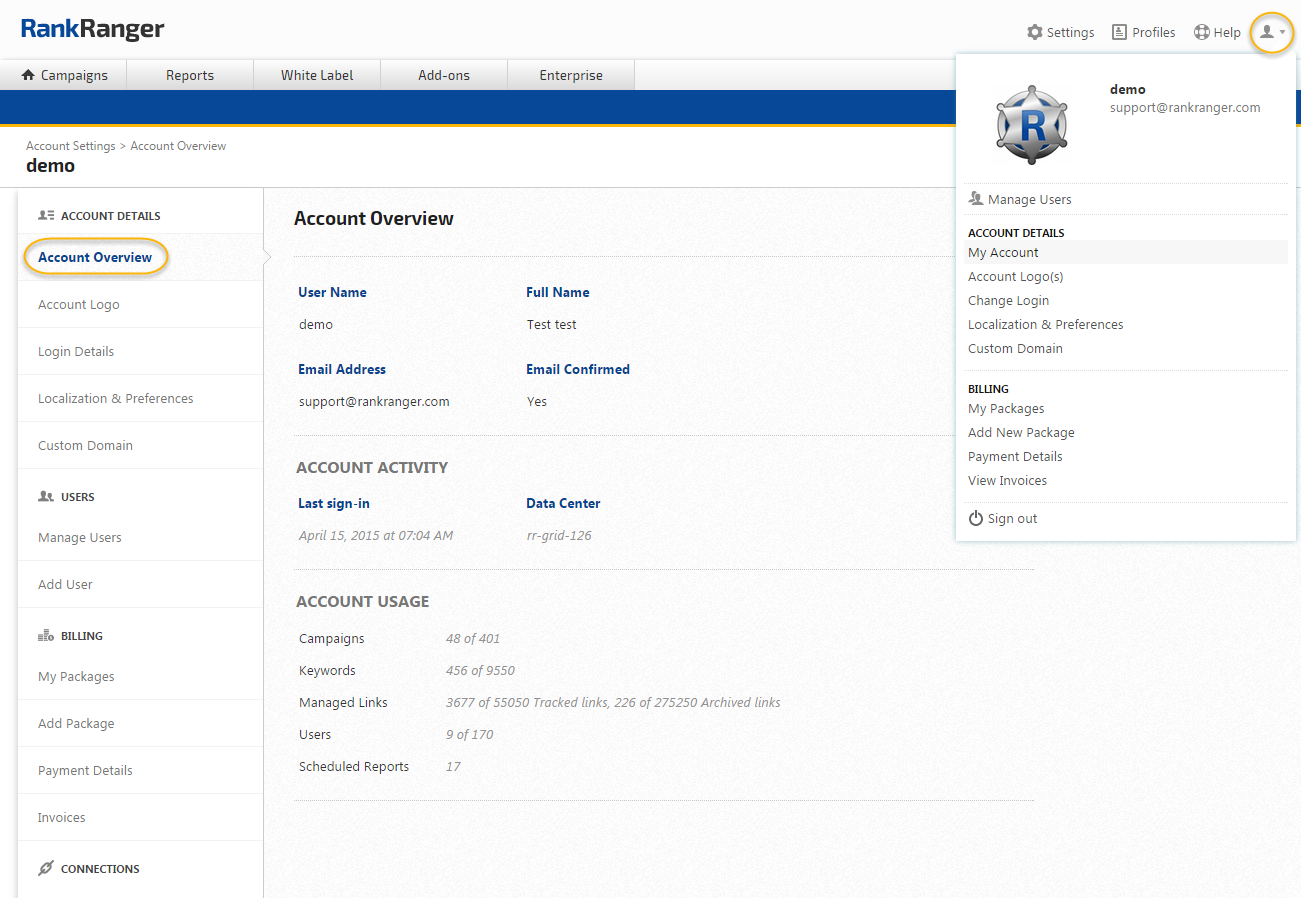Select My Account in dropdown menu
1301x898 pixels.
1003,252
